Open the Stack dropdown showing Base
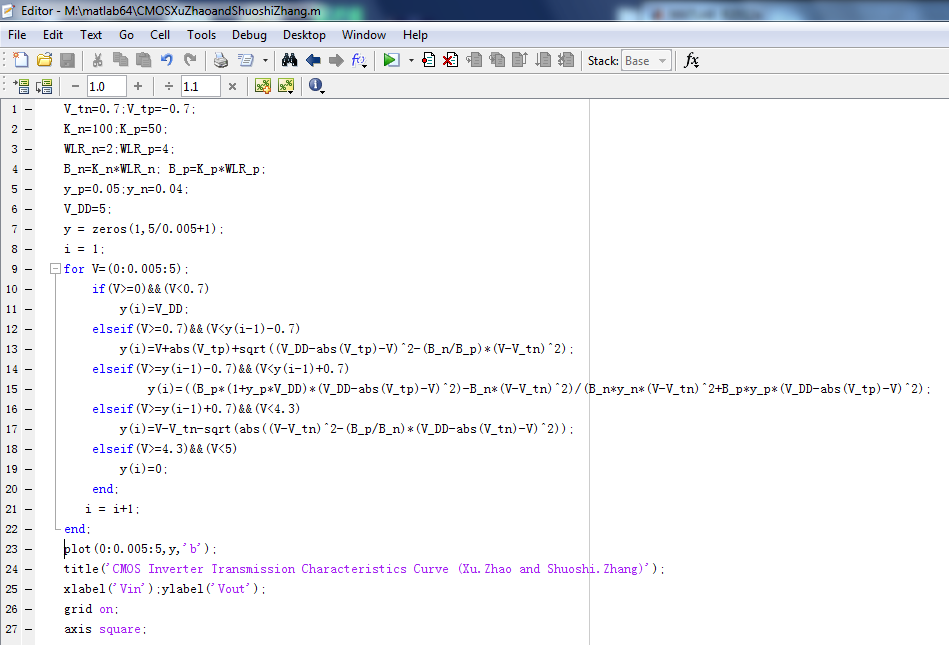Screen dimensions: 949x645 coord(645,60)
